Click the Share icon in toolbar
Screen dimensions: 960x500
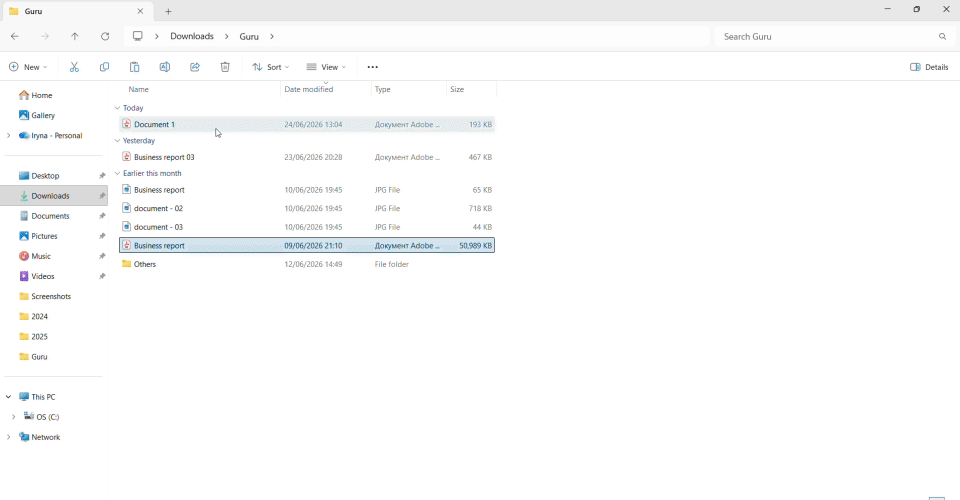pyautogui.click(x=195, y=67)
